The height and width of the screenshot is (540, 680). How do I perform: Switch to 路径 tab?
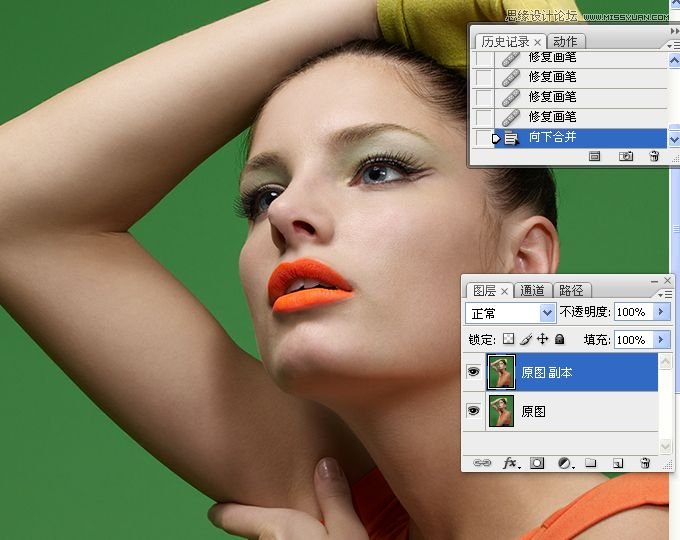click(x=571, y=291)
